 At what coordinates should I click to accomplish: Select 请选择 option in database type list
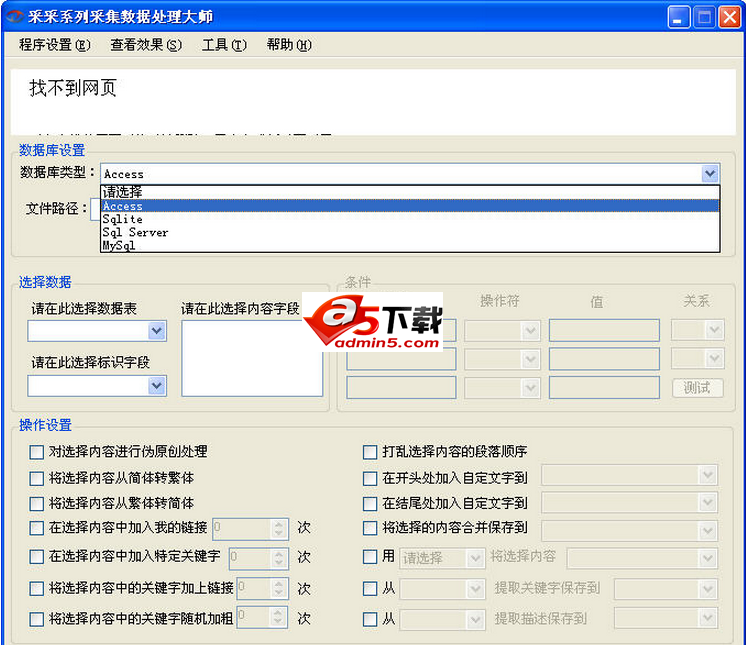(x=410, y=192)
